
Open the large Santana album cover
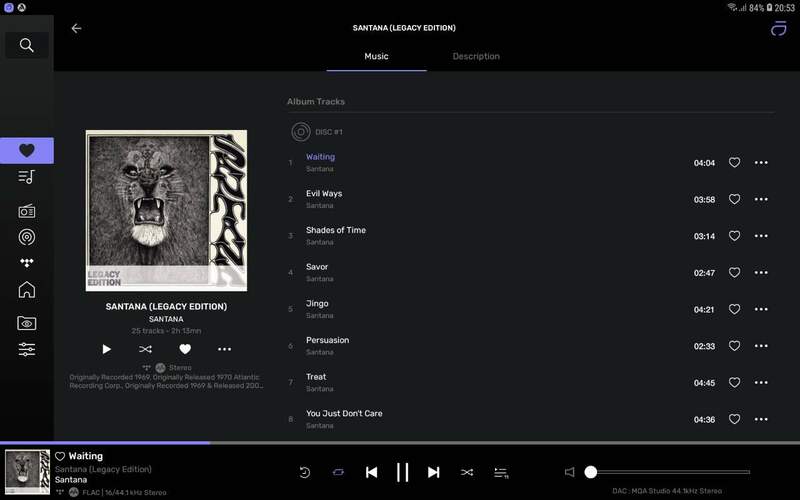tap(166, 211)
